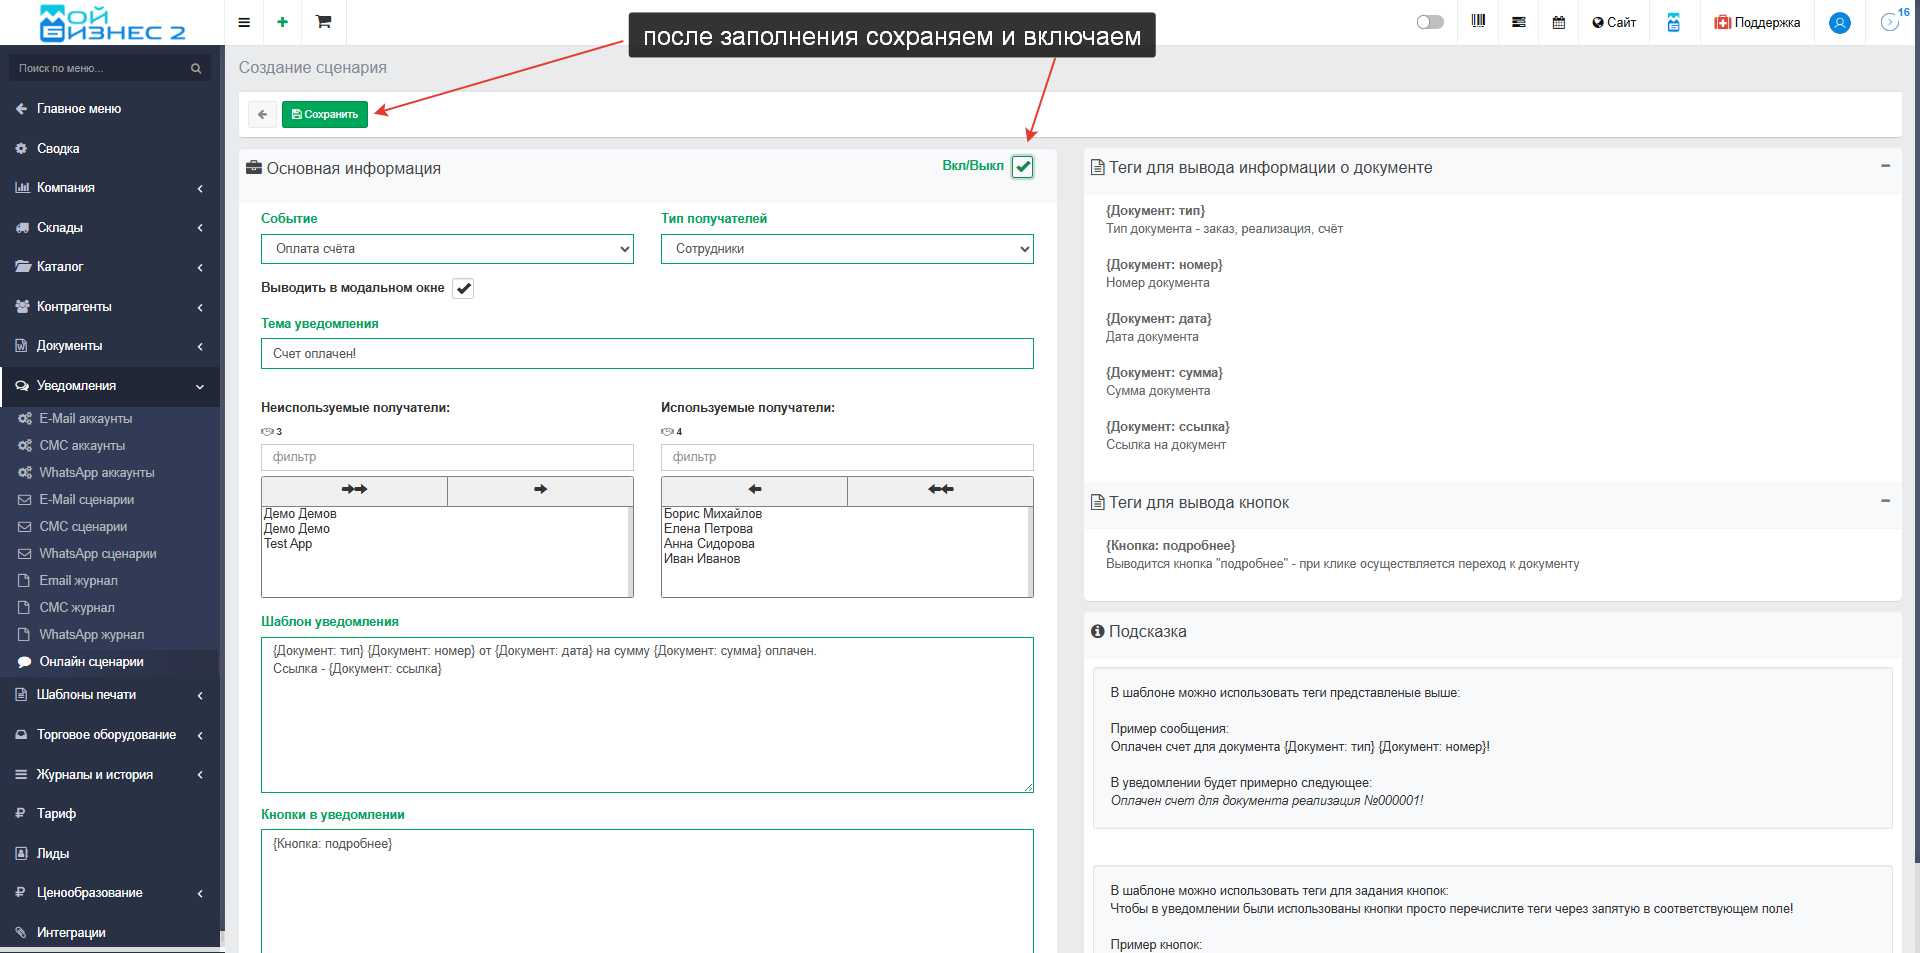Click the barcode icon in top bar

point(1478,22)
